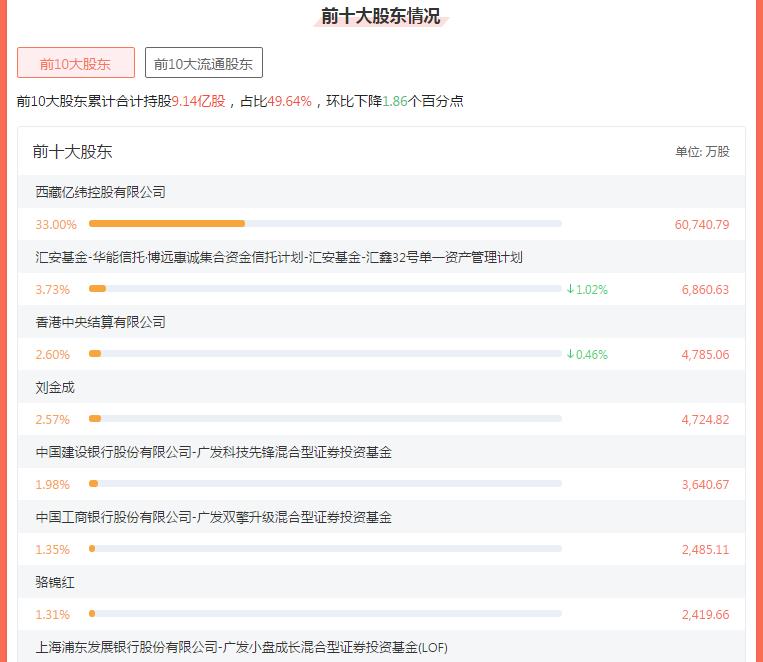Click the 前十大股东 table header
Screen dimensions: 763x662
(72, 152)
